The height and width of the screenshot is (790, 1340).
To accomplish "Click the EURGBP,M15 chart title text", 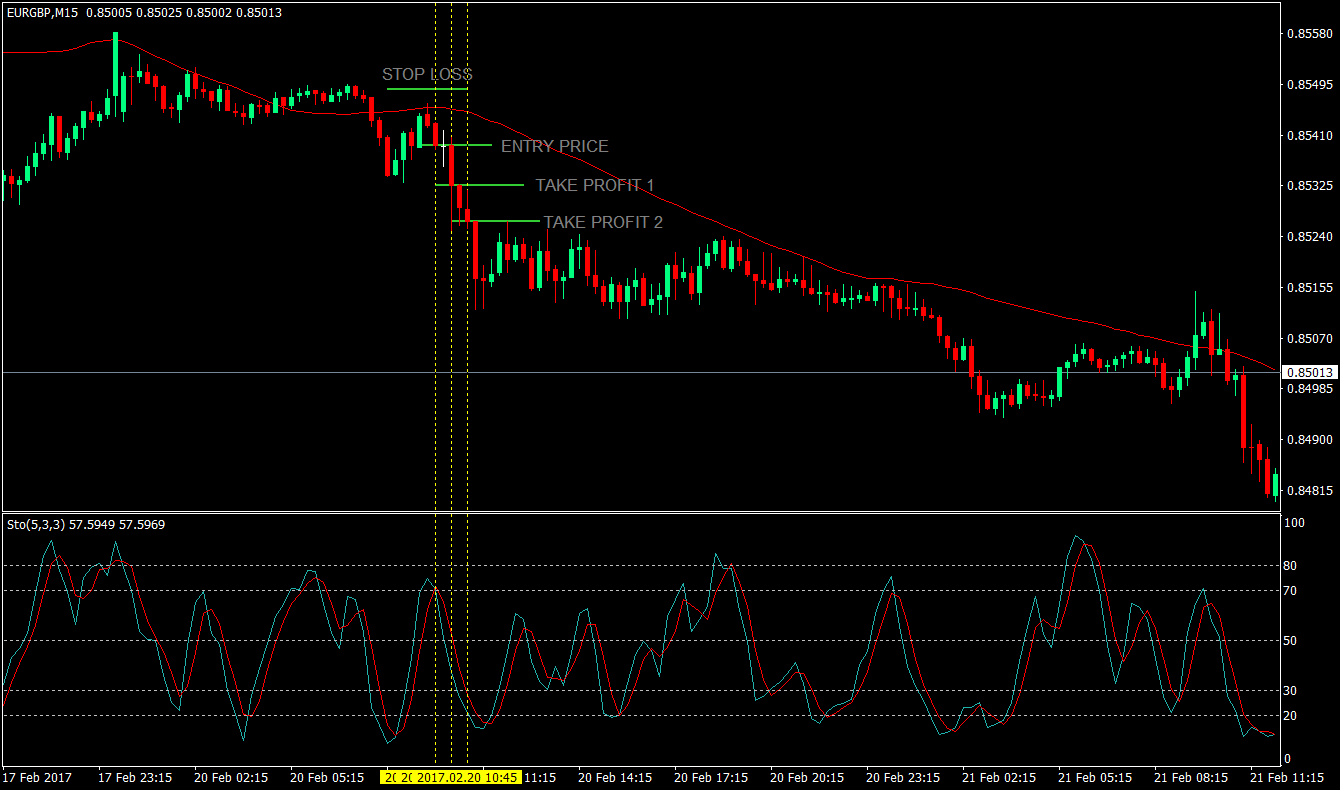I will [x=42, y=12].
